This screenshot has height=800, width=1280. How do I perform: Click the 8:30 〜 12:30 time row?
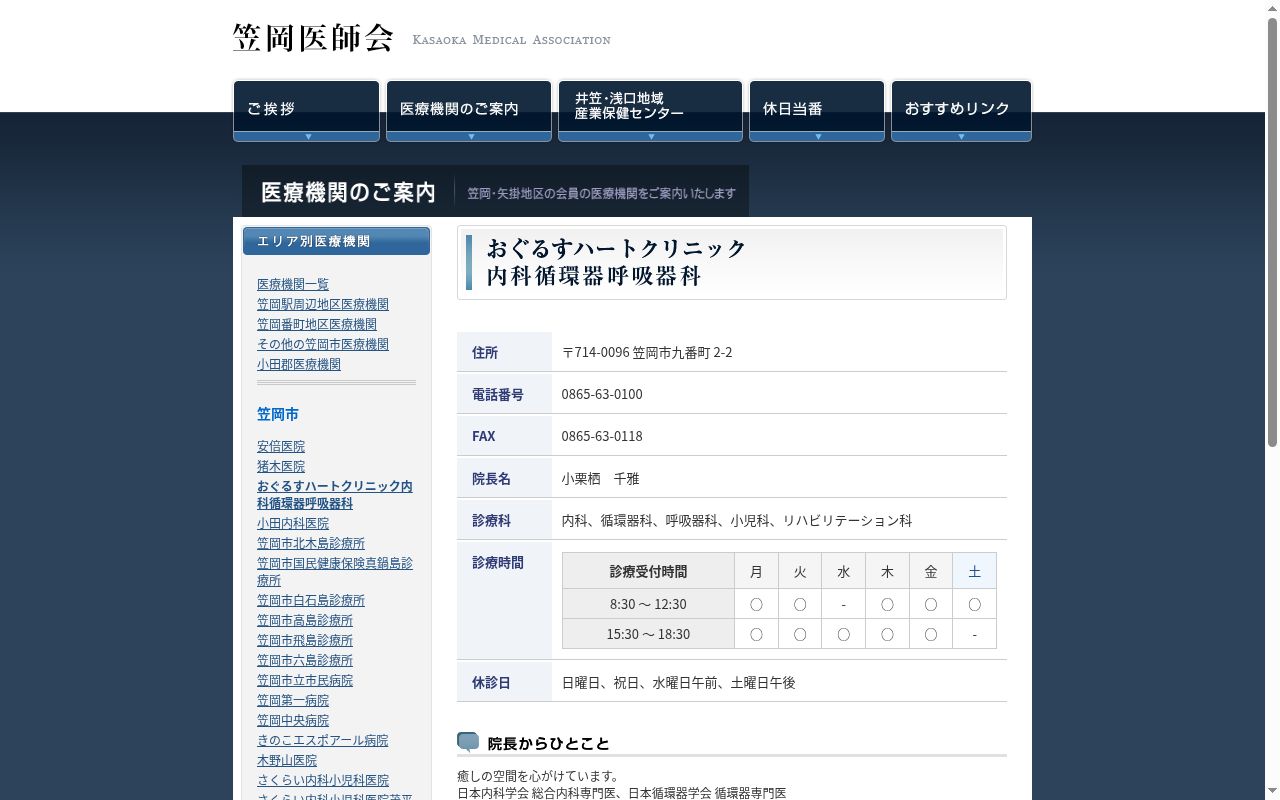point(779,604)
